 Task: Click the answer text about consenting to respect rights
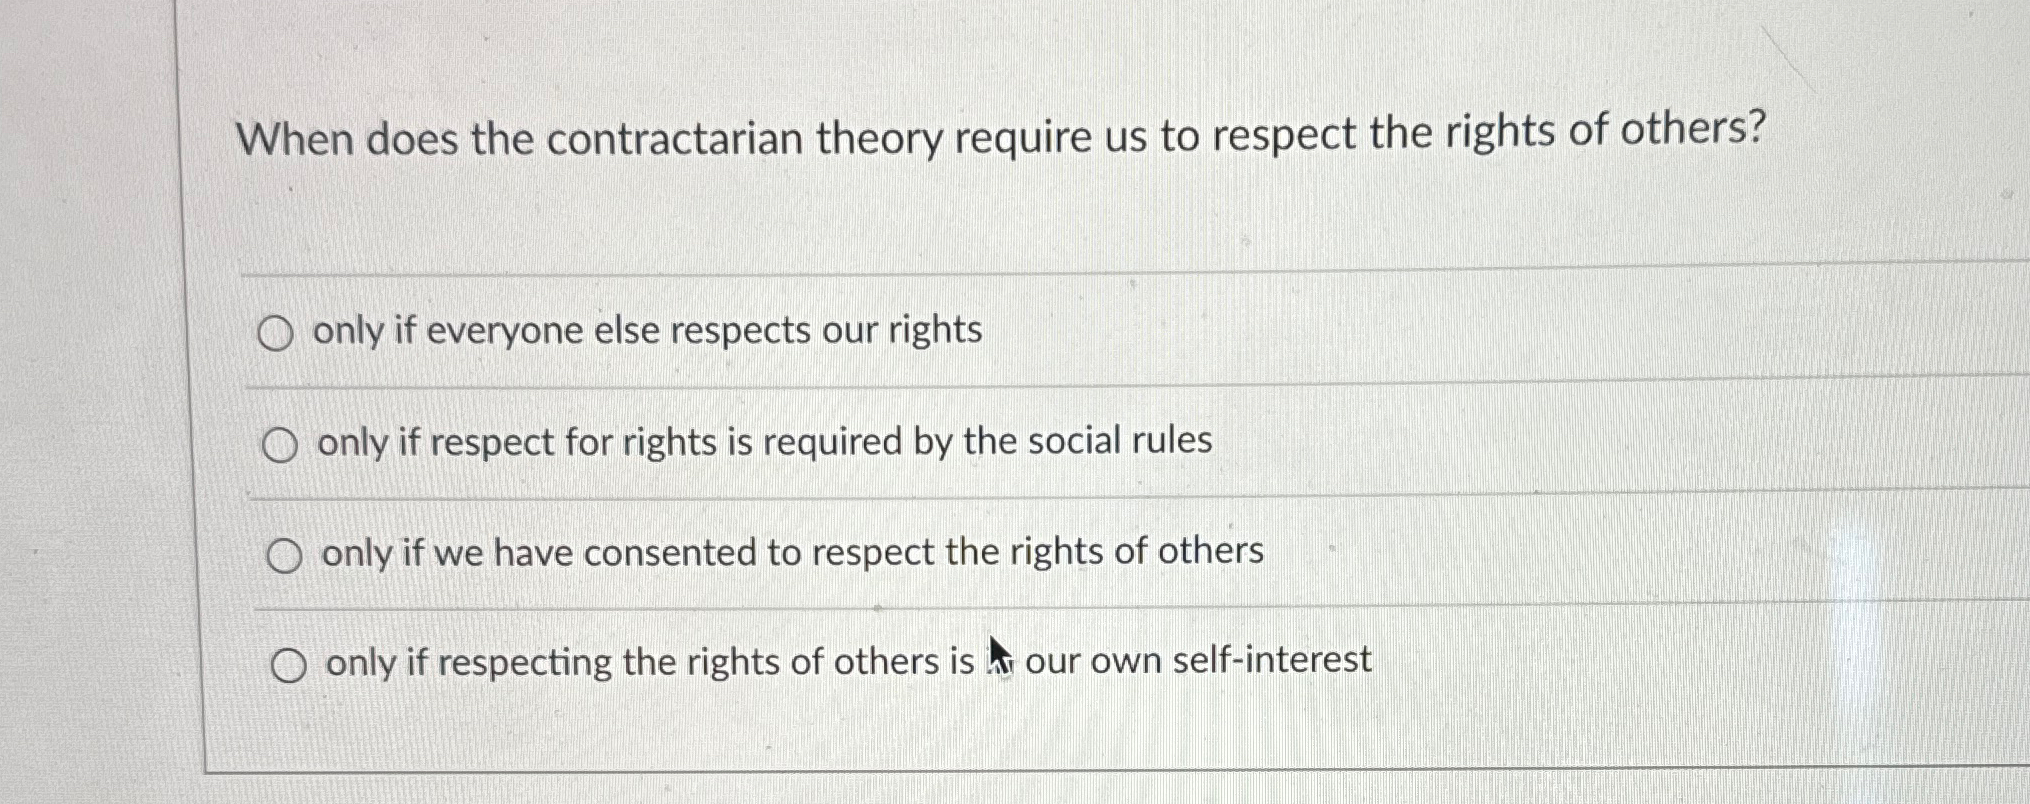(x=790, y=551)
